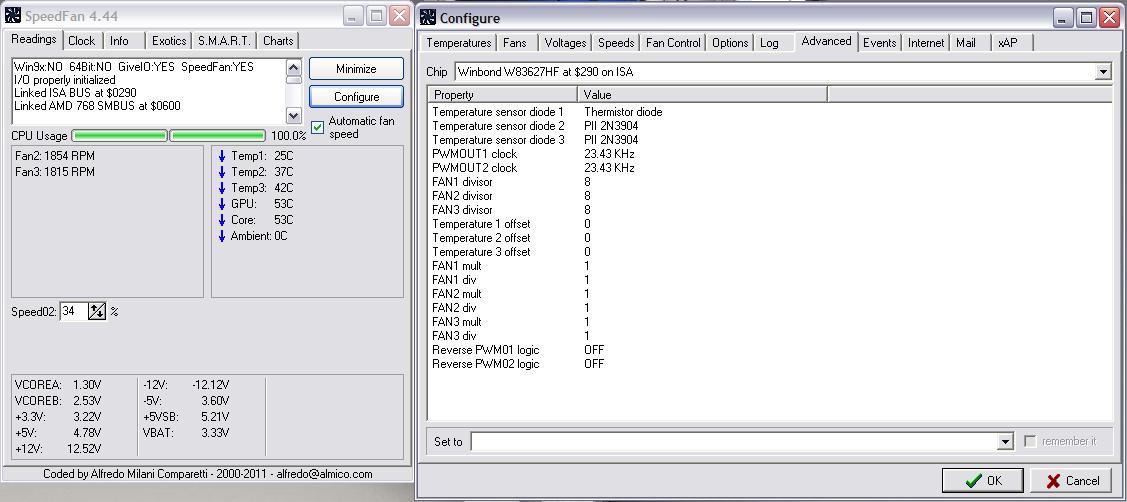Click the 'Fan2: 1854 RPM' reading

coord(55,156)
